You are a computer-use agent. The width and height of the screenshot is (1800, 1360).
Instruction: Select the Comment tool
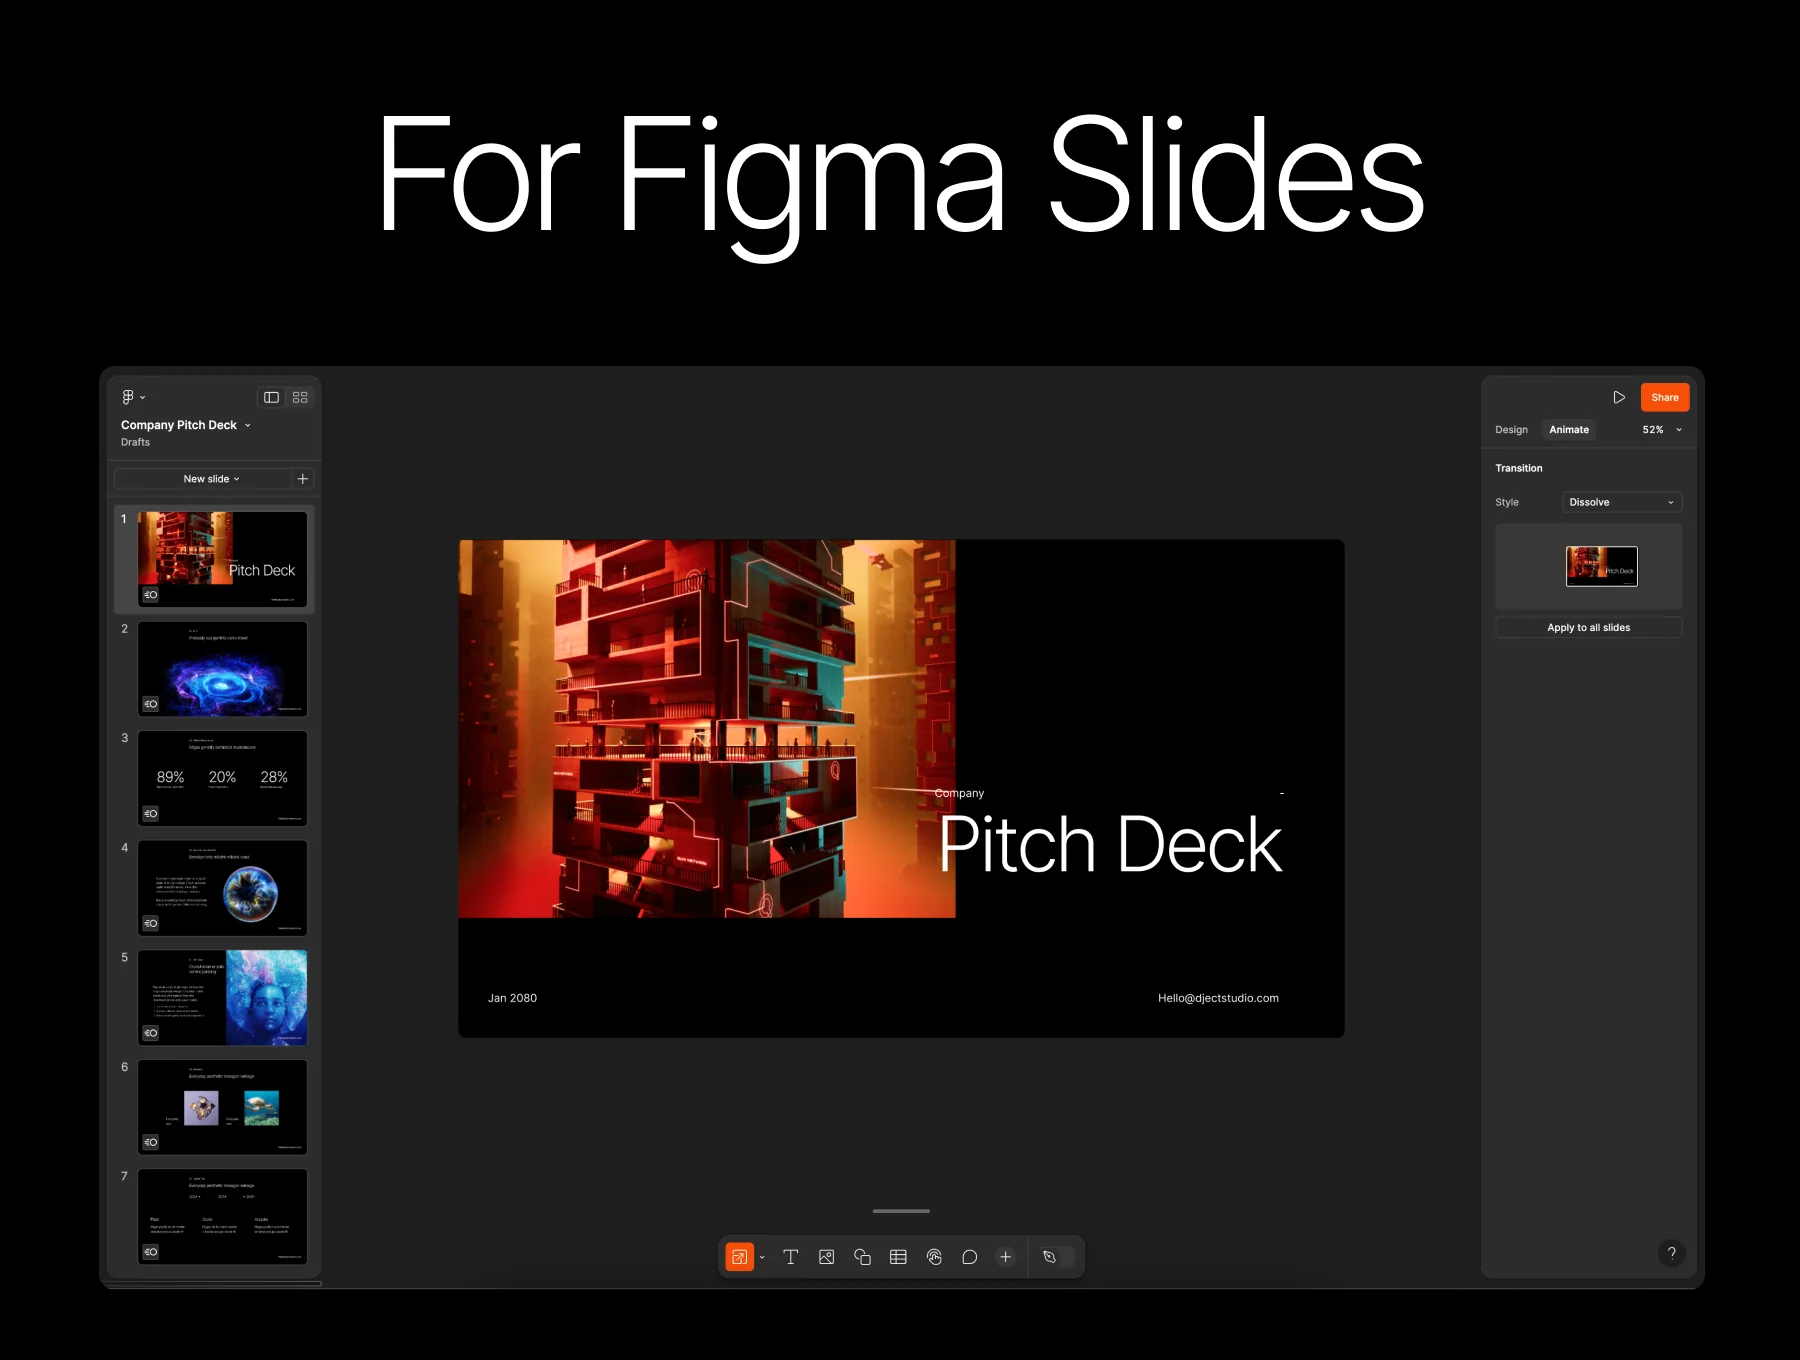(x=970, y=1257)
